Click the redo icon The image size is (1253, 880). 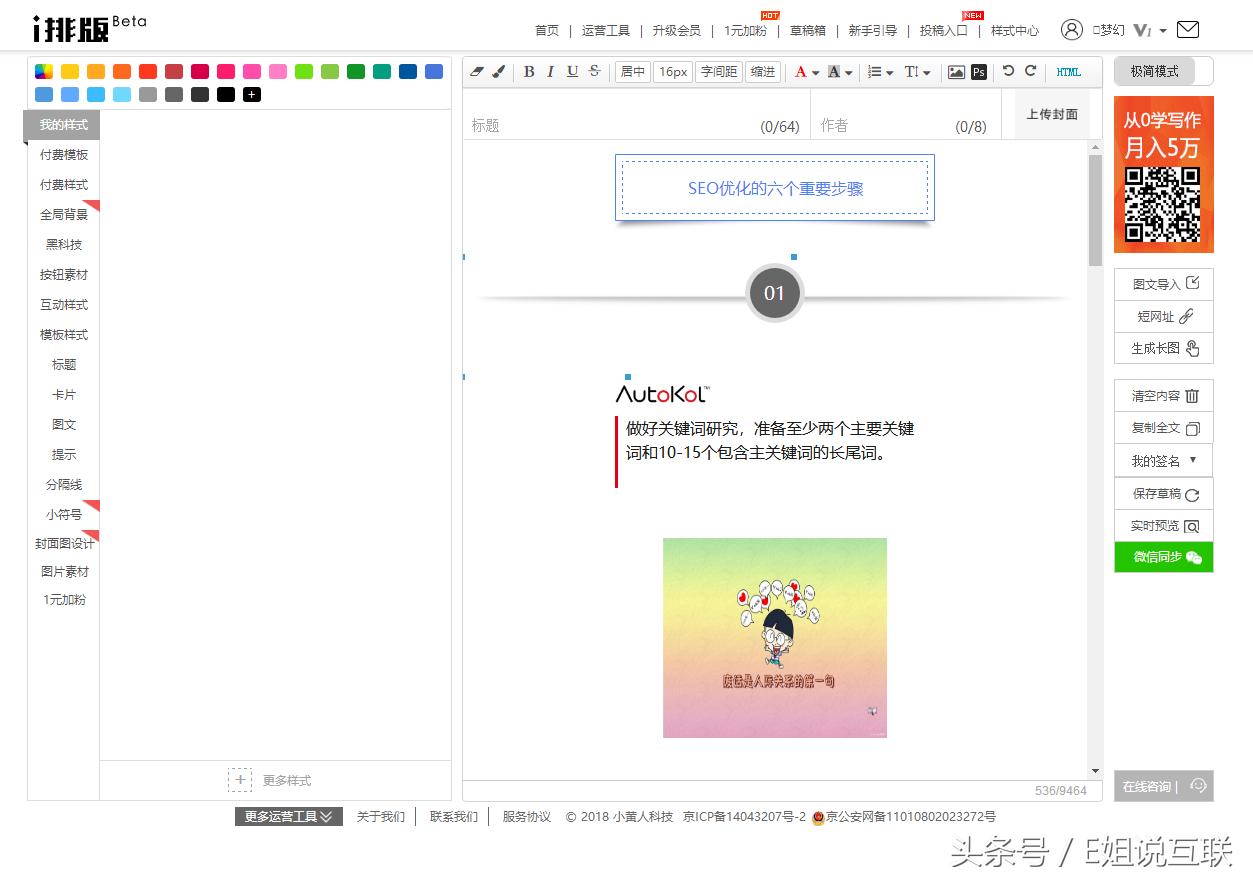1028,71
